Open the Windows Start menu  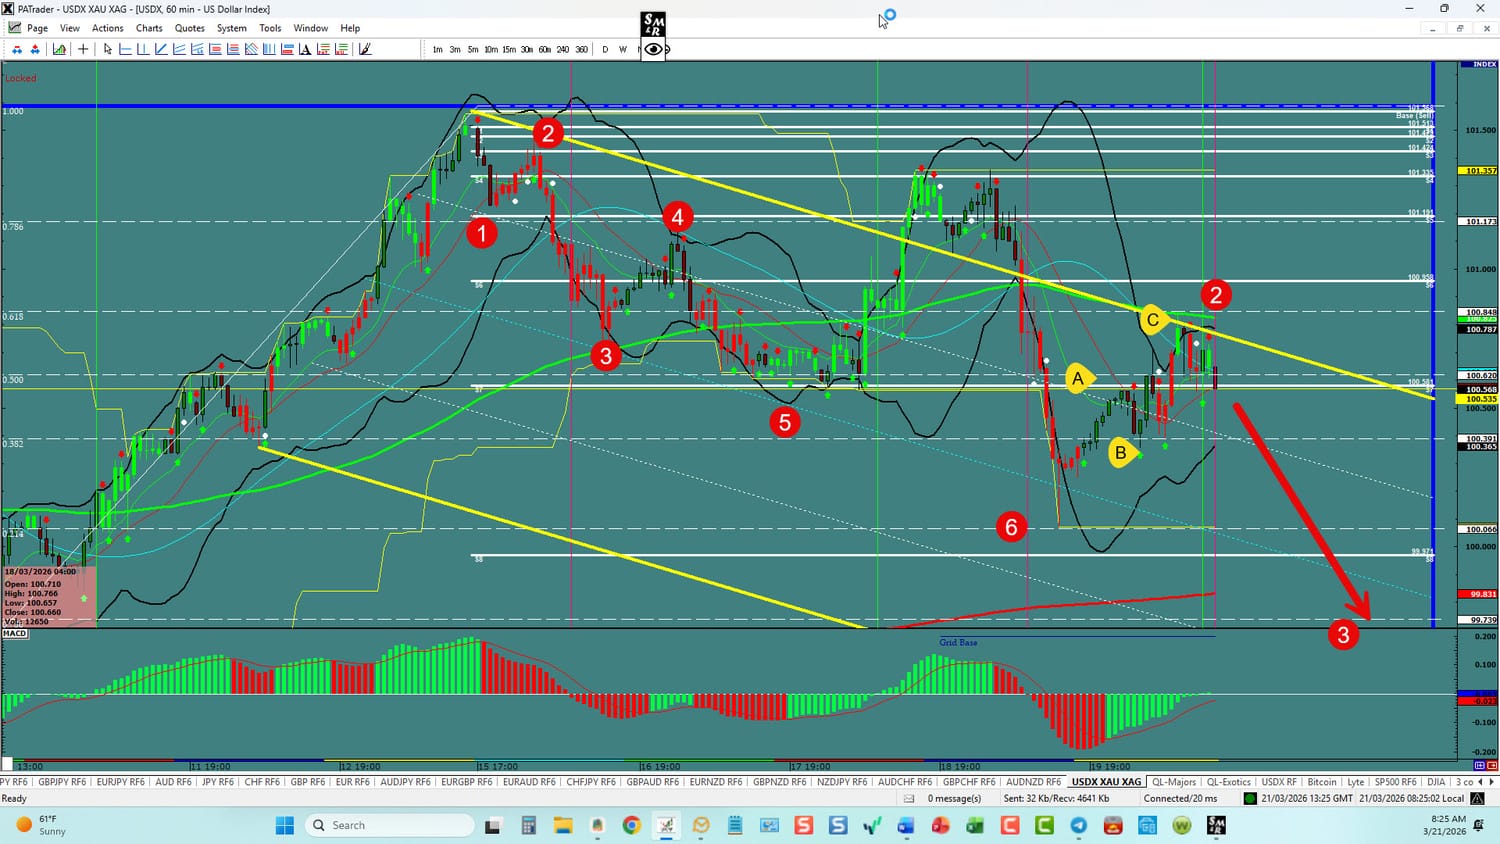[x=284, y=825]
